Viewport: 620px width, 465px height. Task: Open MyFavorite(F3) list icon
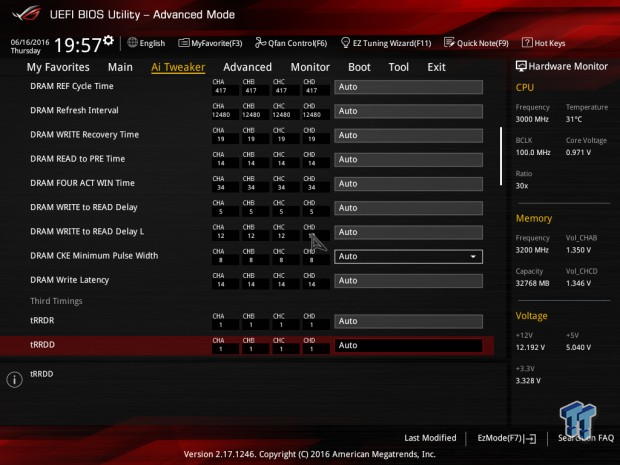183,43
